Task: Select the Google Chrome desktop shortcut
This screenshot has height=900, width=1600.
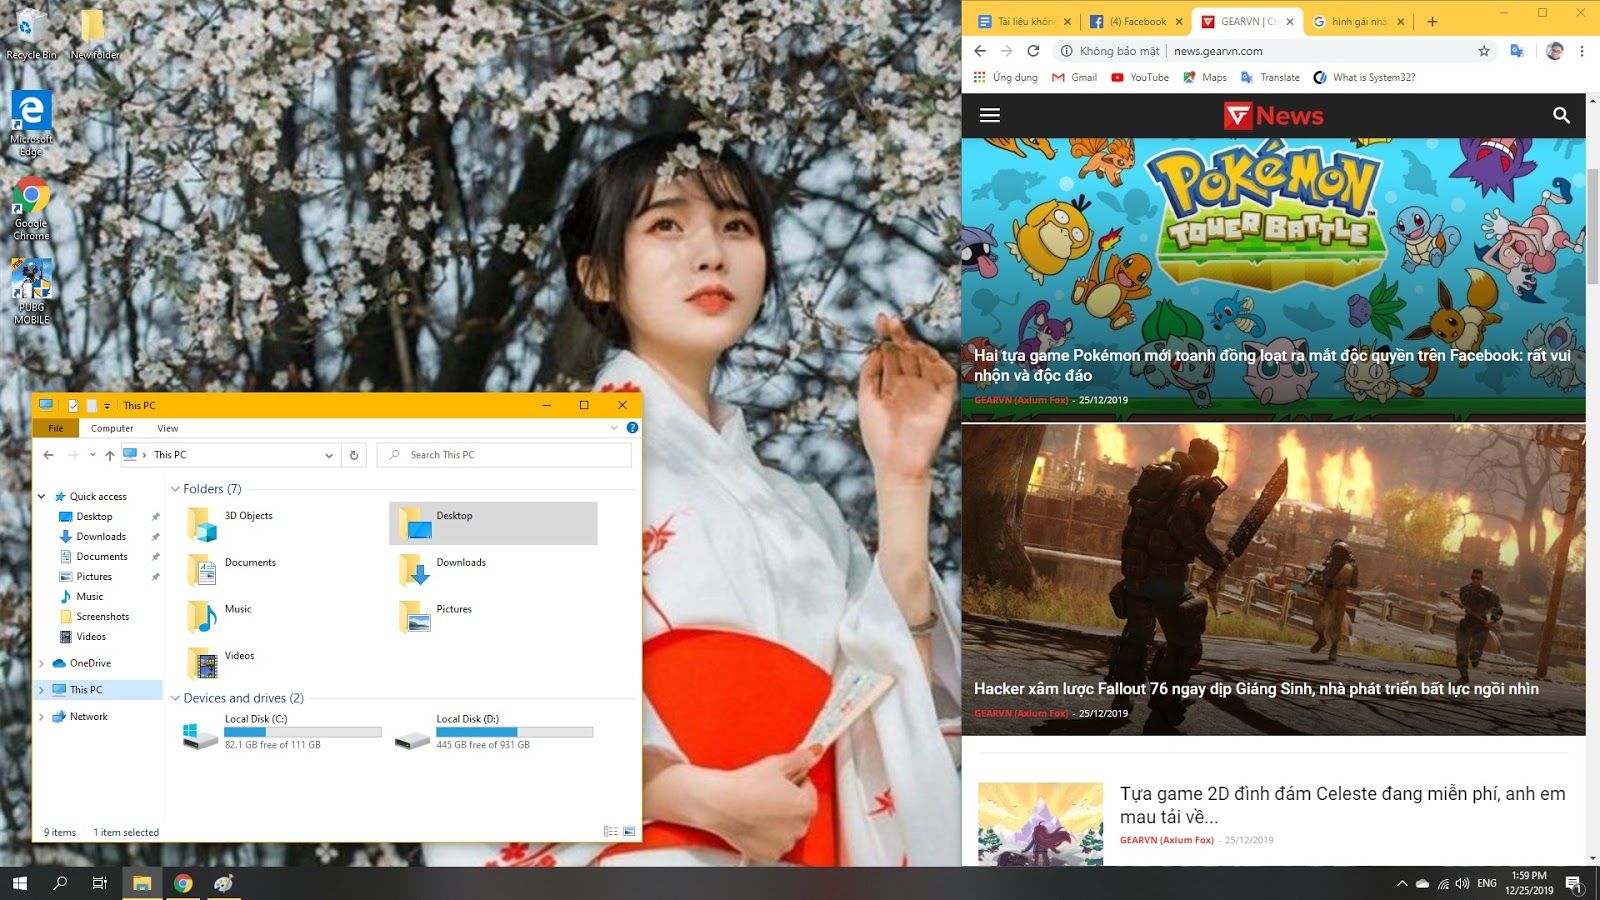Action: tap(31, 208)
